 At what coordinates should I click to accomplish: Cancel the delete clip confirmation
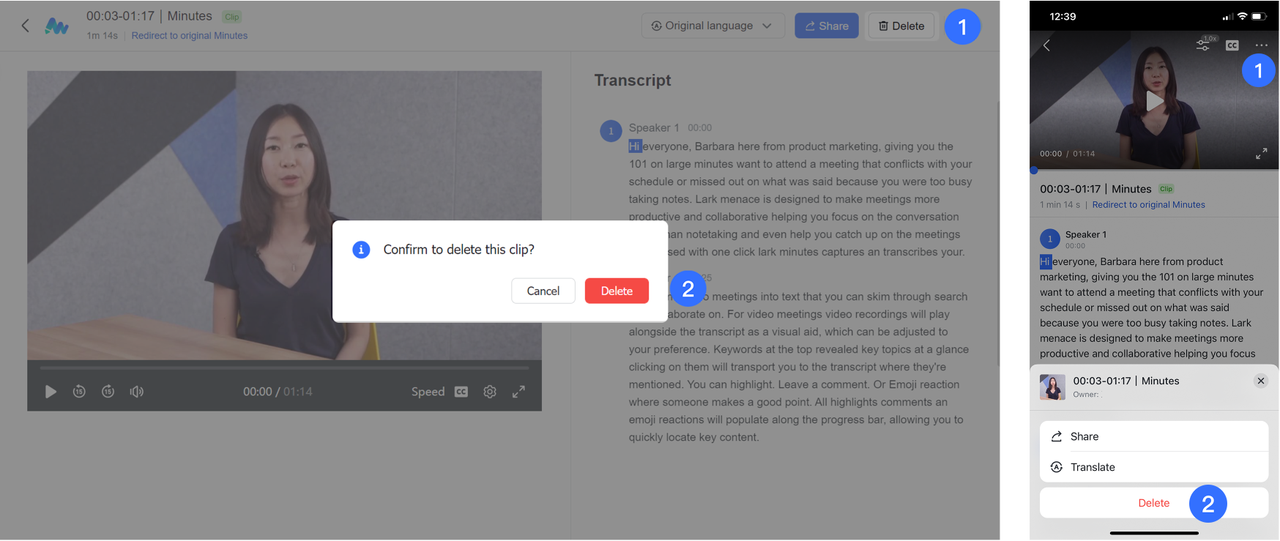(543, 291)
